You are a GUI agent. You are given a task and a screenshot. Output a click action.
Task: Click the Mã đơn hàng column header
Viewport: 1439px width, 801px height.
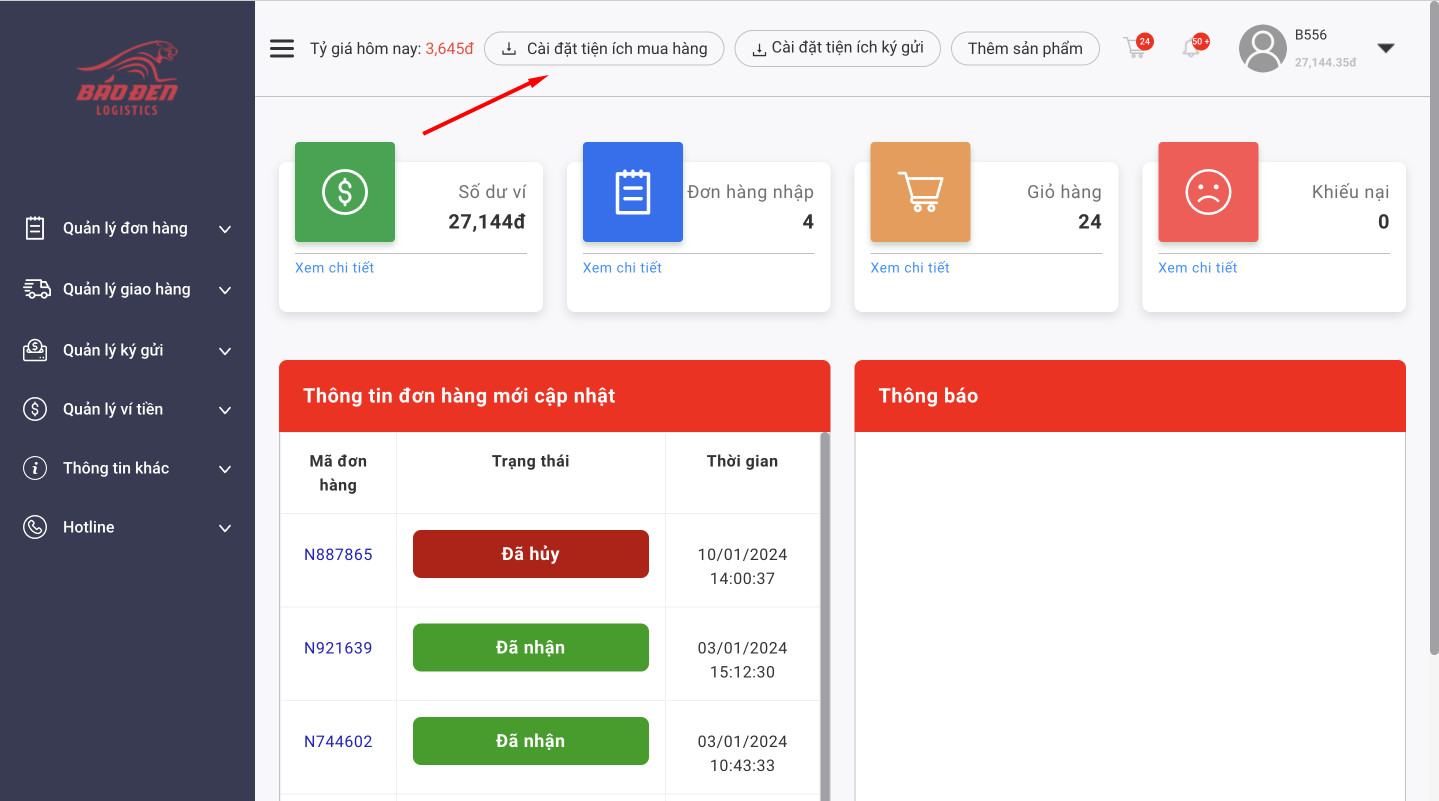[x=338, y=473]
